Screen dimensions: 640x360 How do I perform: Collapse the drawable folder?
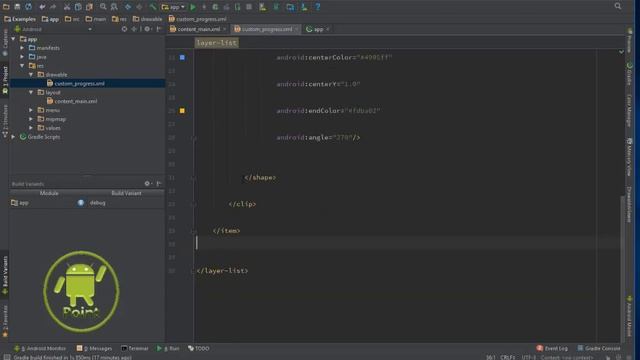[x=31, y=75]
